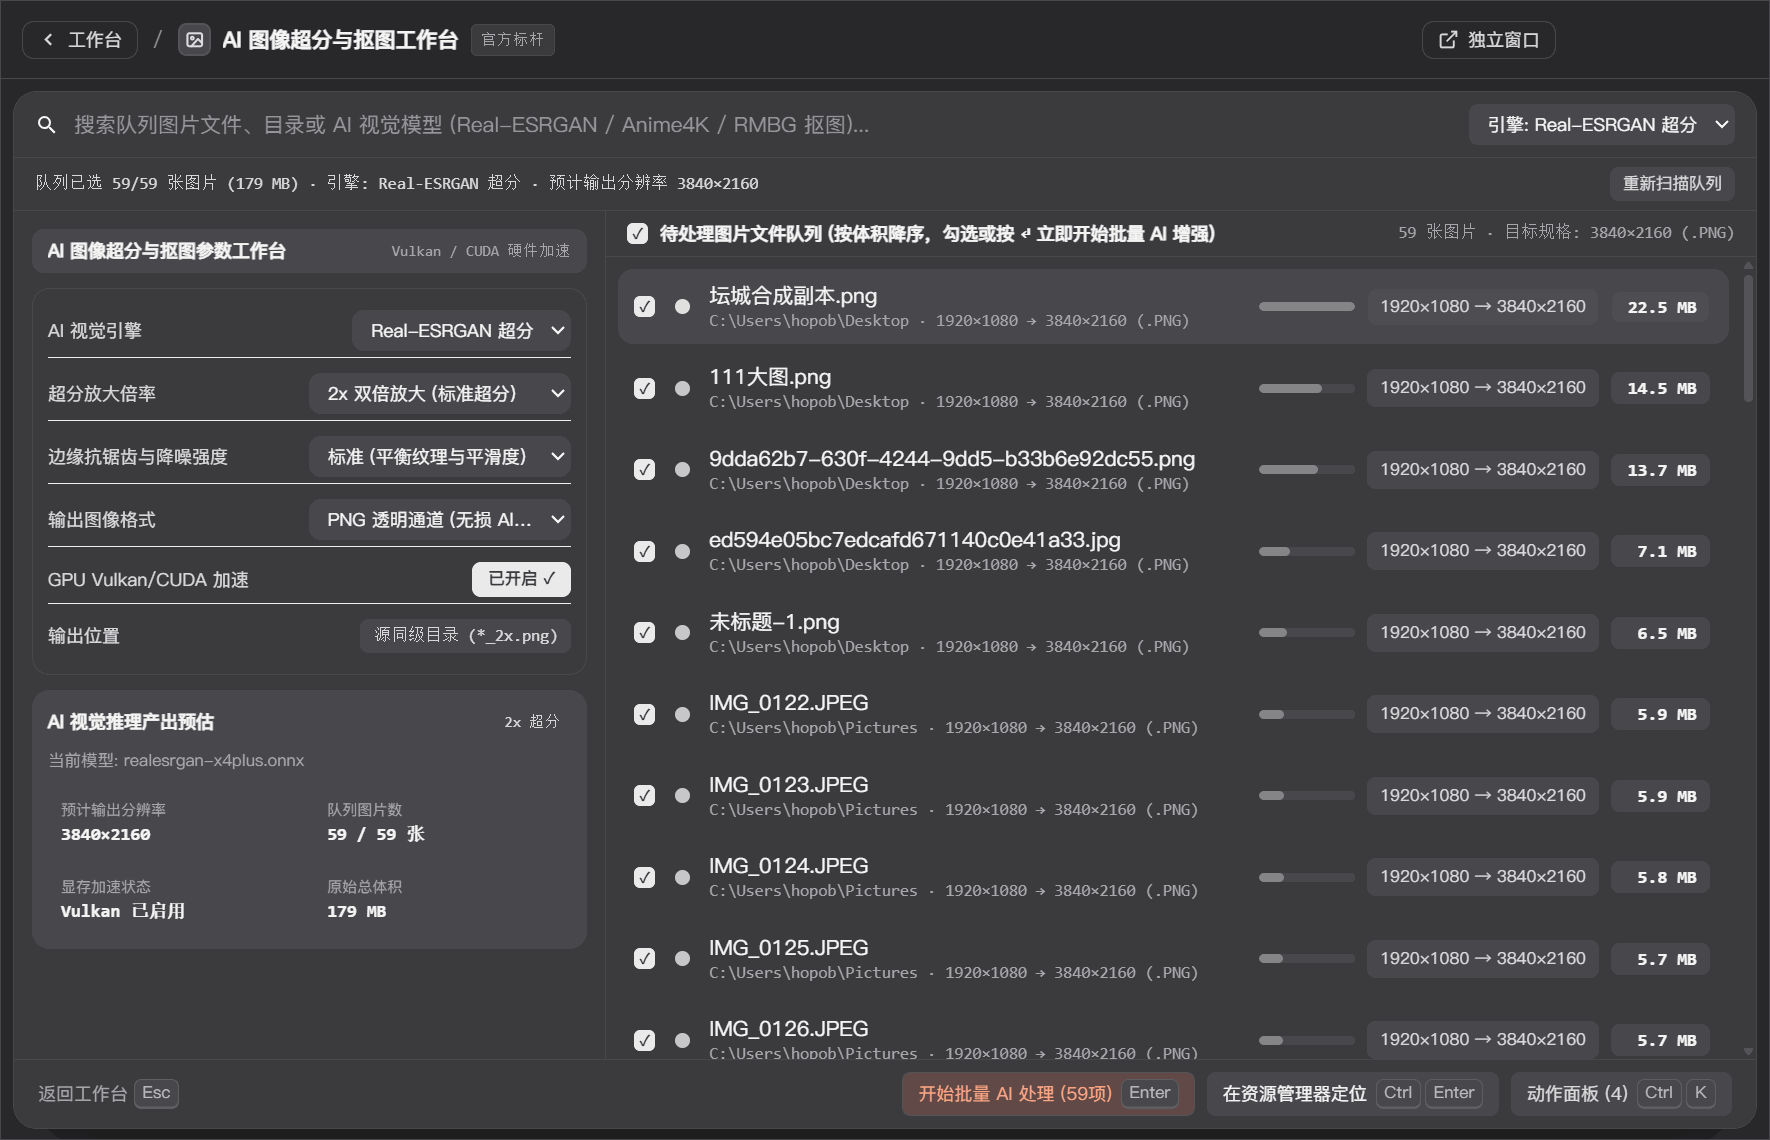1770x1140 pixels.
Task: Uncheck IMG_0123.JPEG
Action: pos(645,796)
